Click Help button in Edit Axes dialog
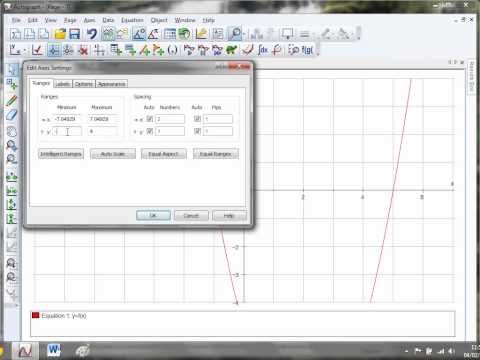The width and height of the screenshot is (480, 360). click(229, 215)
